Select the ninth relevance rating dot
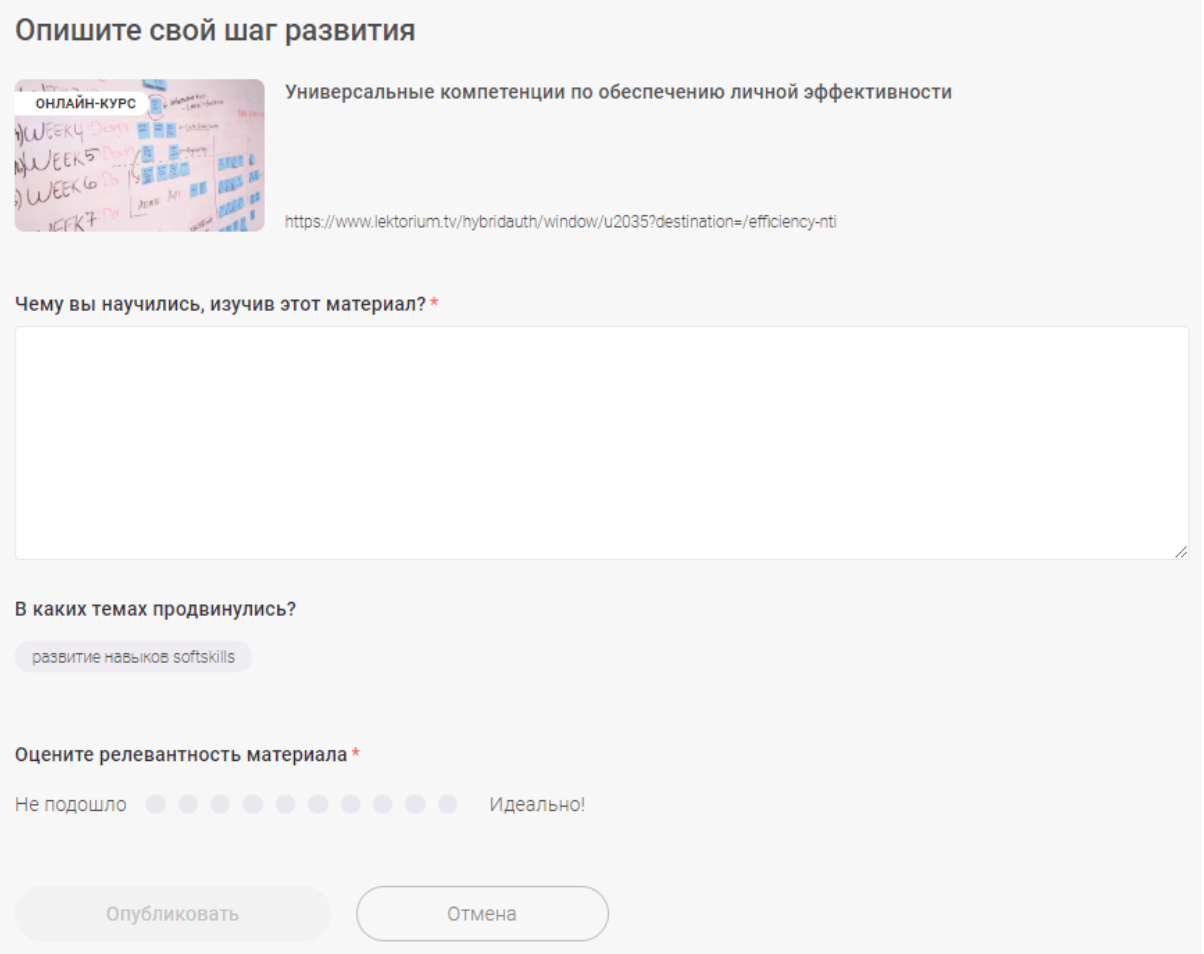This screenshot has width=1204, height=954. (x=415, y=804)
